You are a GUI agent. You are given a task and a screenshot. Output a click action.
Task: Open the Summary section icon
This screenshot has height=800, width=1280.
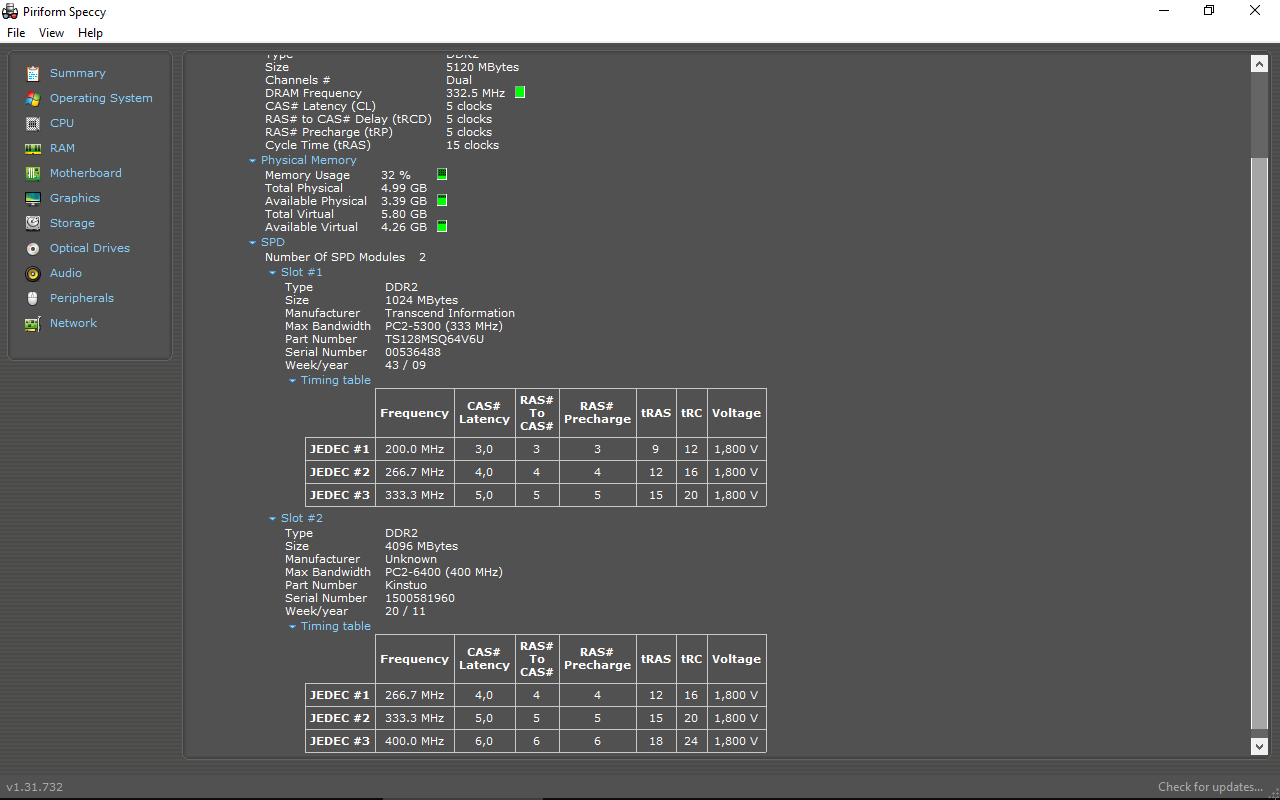[x=33, y=73]
